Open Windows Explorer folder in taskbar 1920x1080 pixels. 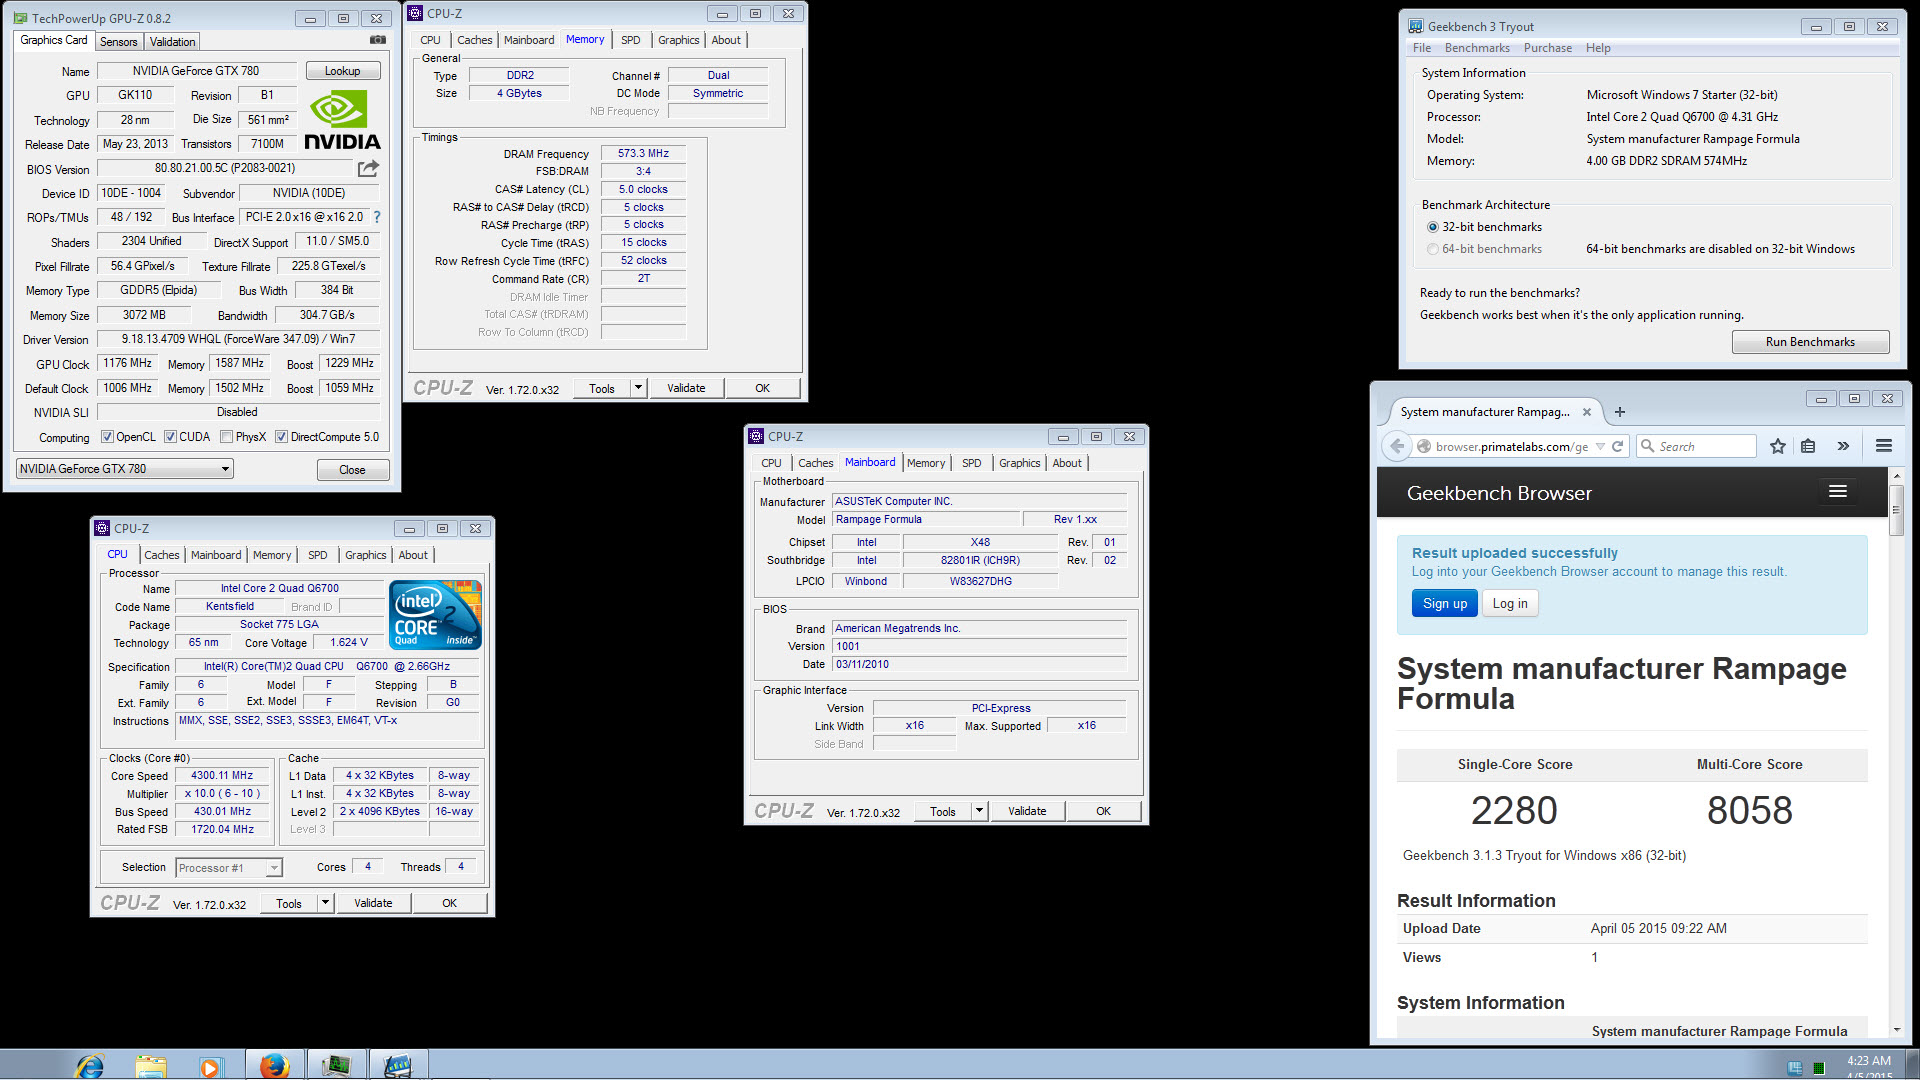pyautogui.click(x=151, y=1066)
